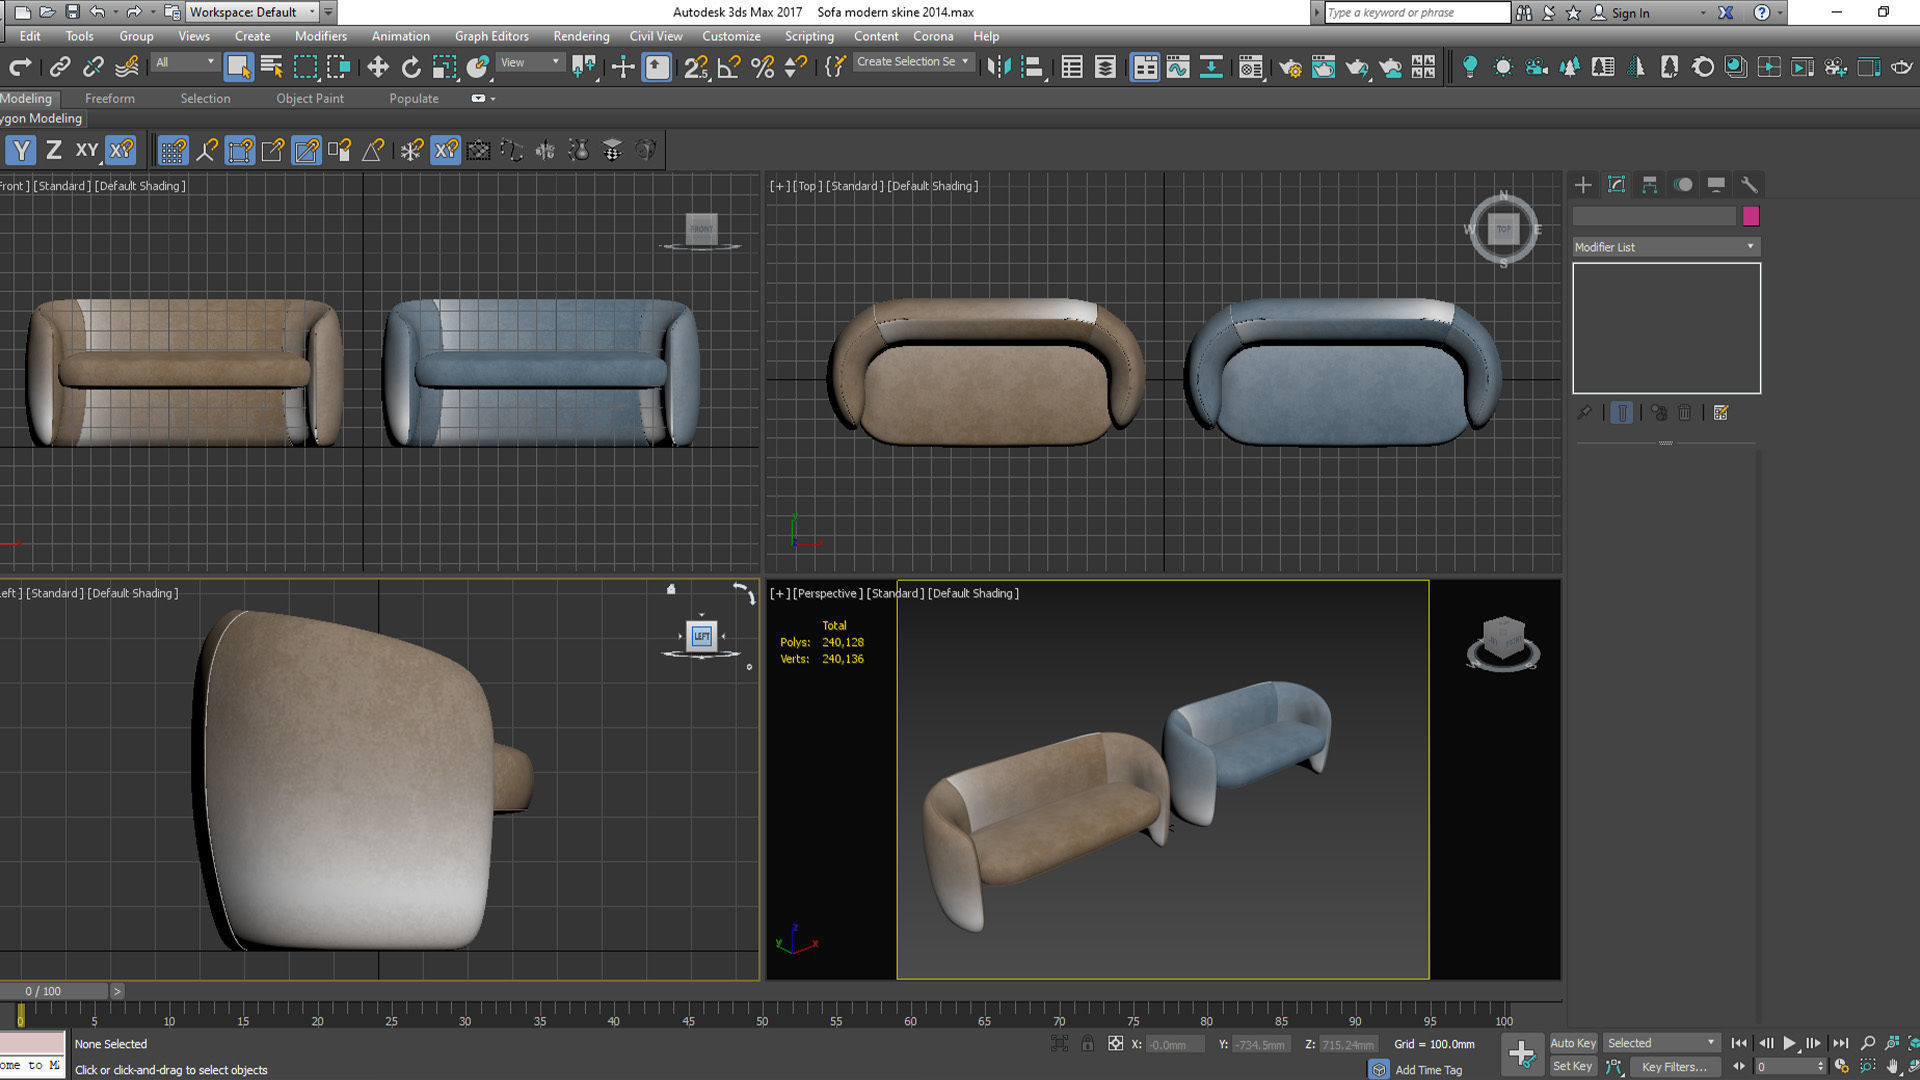This screenshot has width=1920, height=1080.
Task: Open the Rendered Frame Window
Action: point(1323,67)
